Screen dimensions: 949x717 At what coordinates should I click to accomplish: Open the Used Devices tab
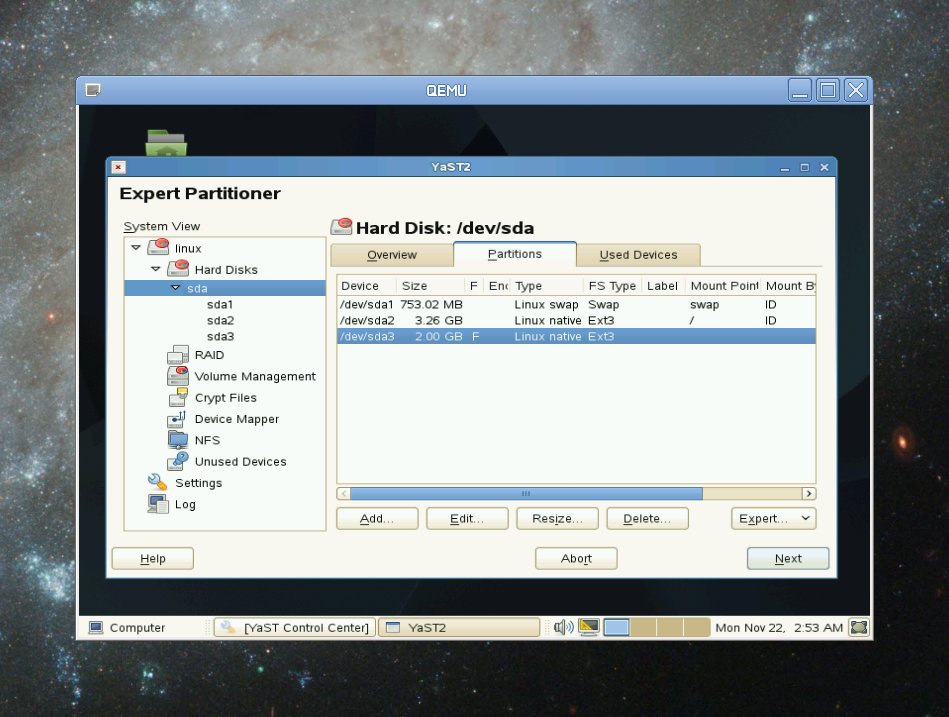(638, 254)
